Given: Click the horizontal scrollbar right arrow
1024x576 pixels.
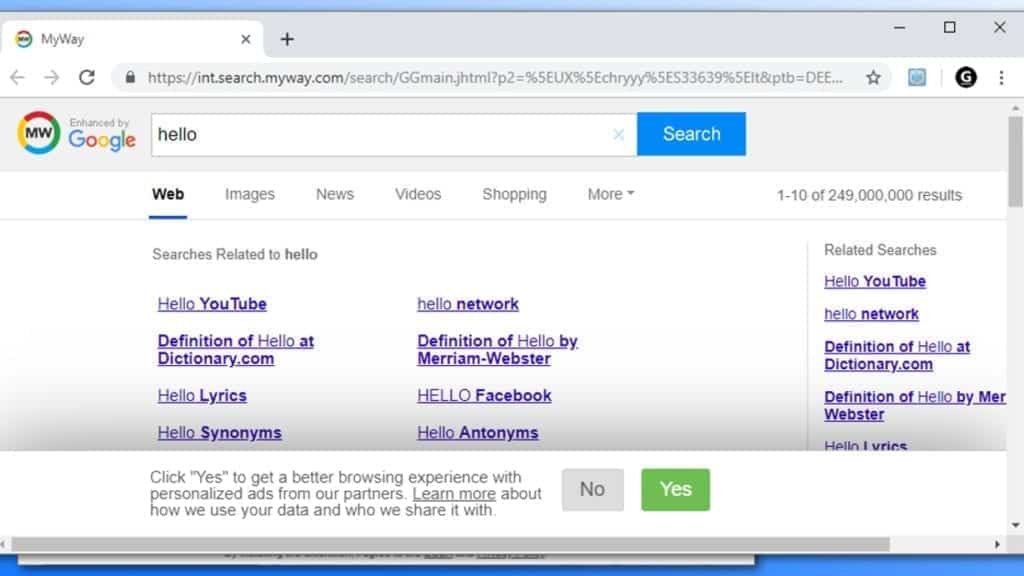Looking at the screenshot, I should (x=997, y=544).
